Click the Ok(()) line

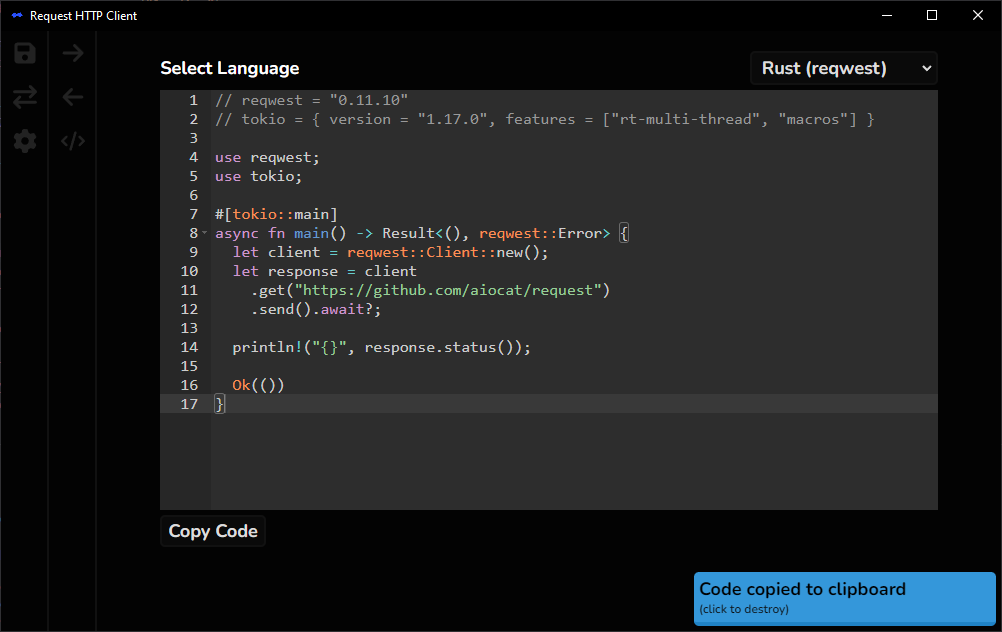[258, 385]
